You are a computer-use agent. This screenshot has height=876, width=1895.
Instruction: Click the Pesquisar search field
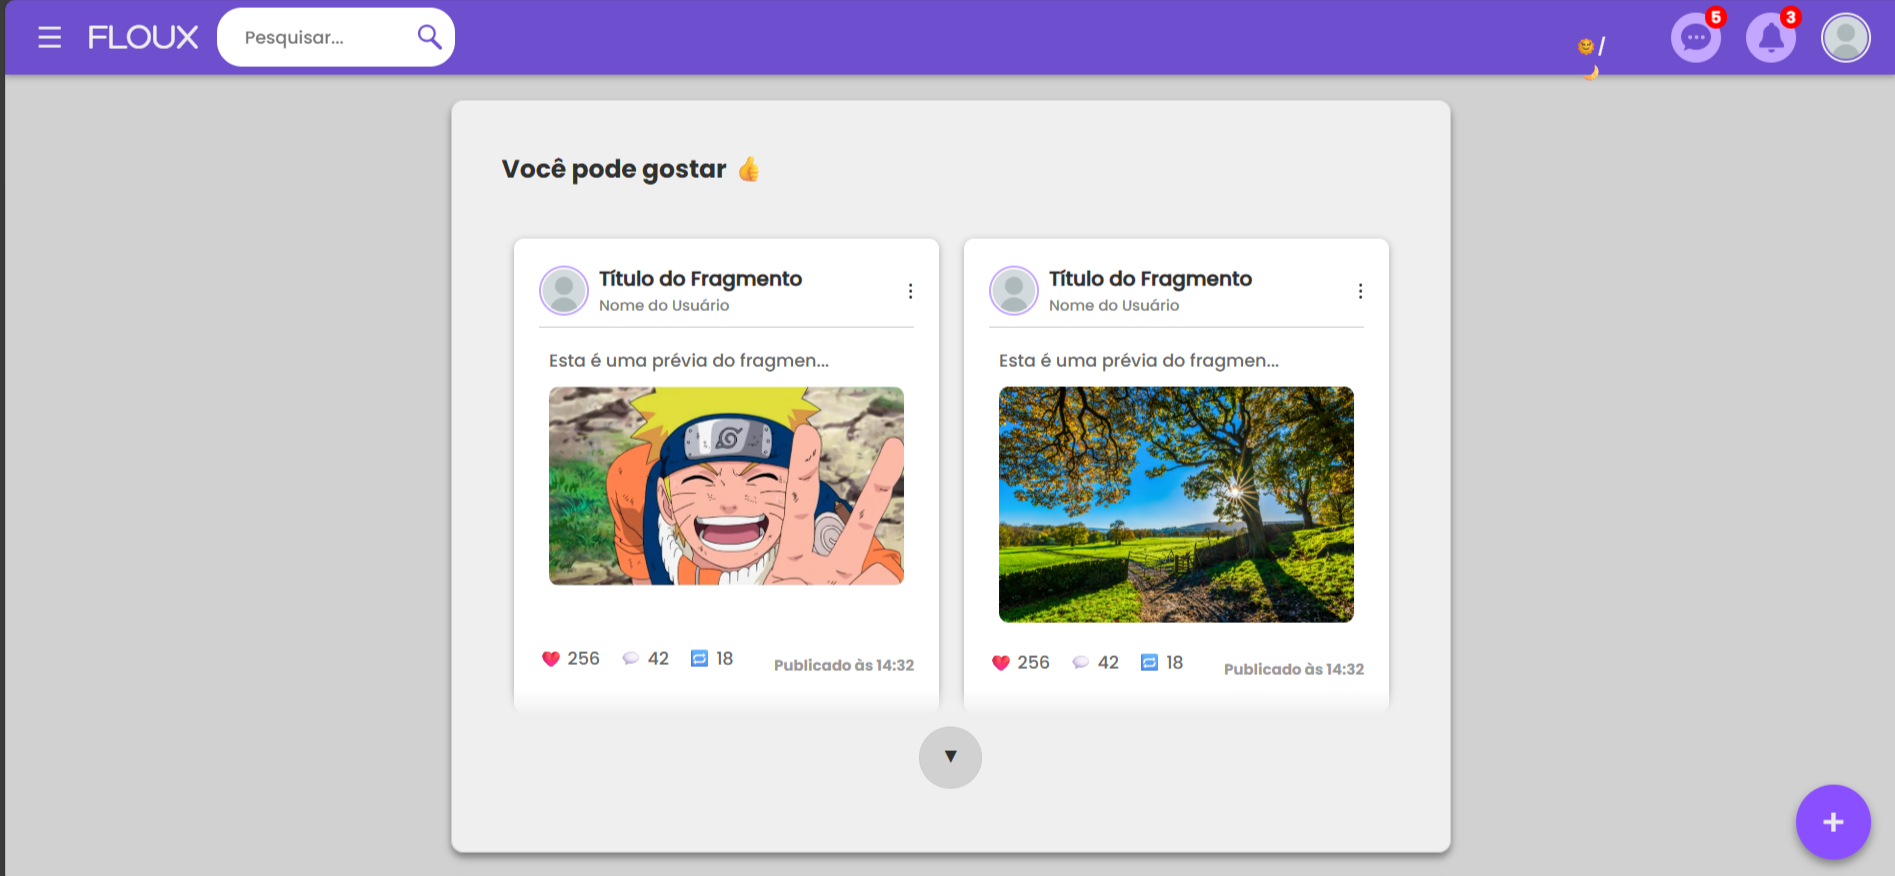[x=320, y=38]
